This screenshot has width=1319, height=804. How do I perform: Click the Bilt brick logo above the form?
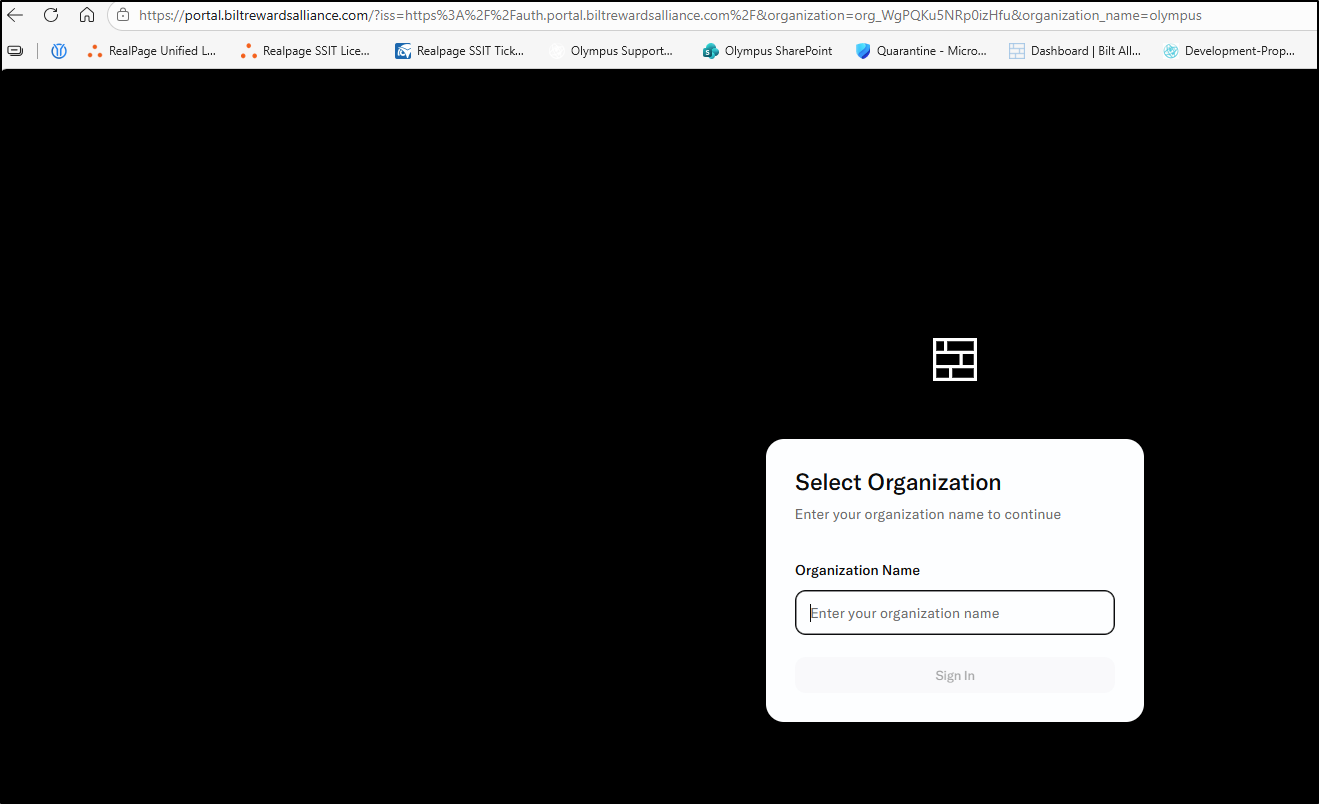pos(955,359)
